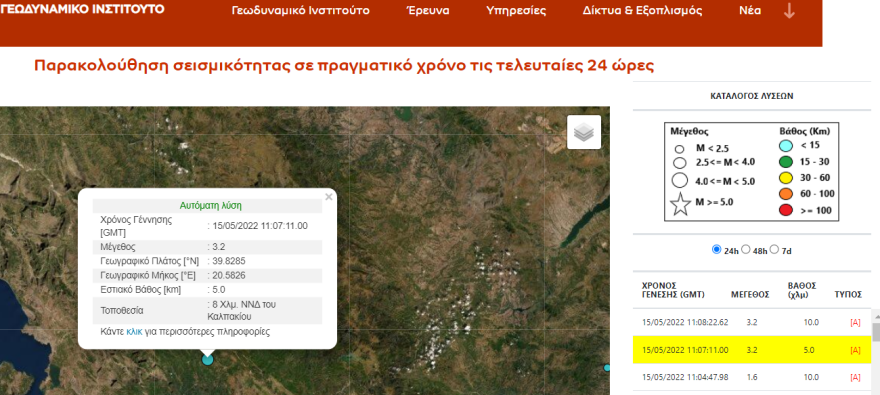Click the 'M < 2.5' legend circle
This screenshot has width=880, height=395.
point(679,149)
